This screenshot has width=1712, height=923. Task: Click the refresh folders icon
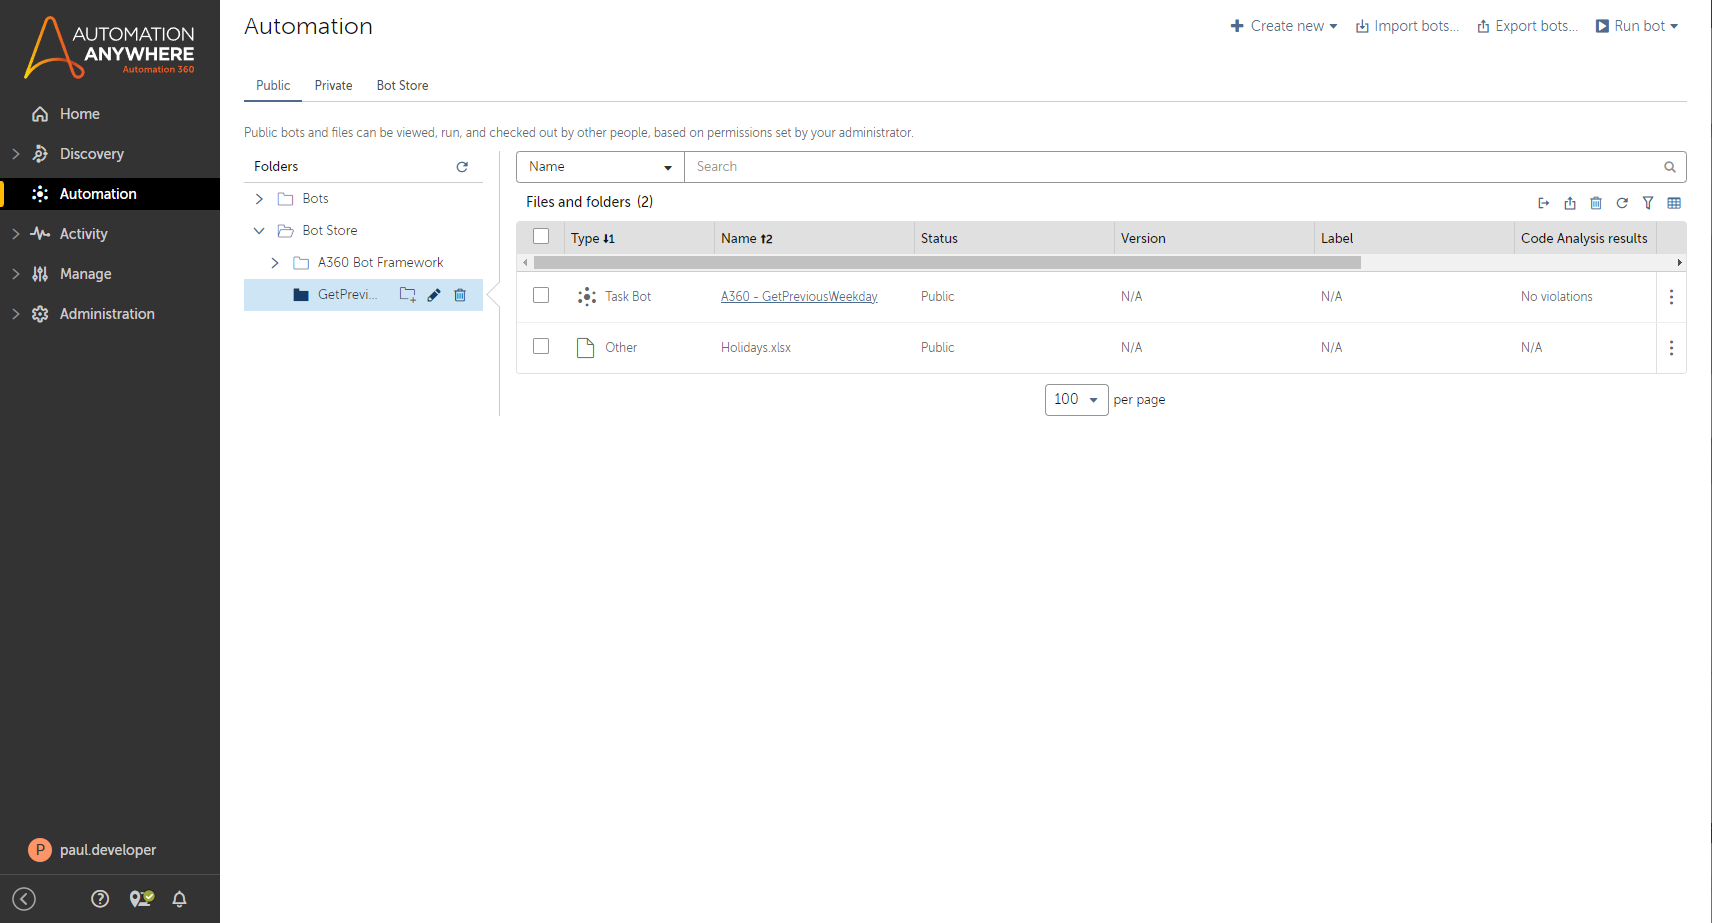coord(462,167)
